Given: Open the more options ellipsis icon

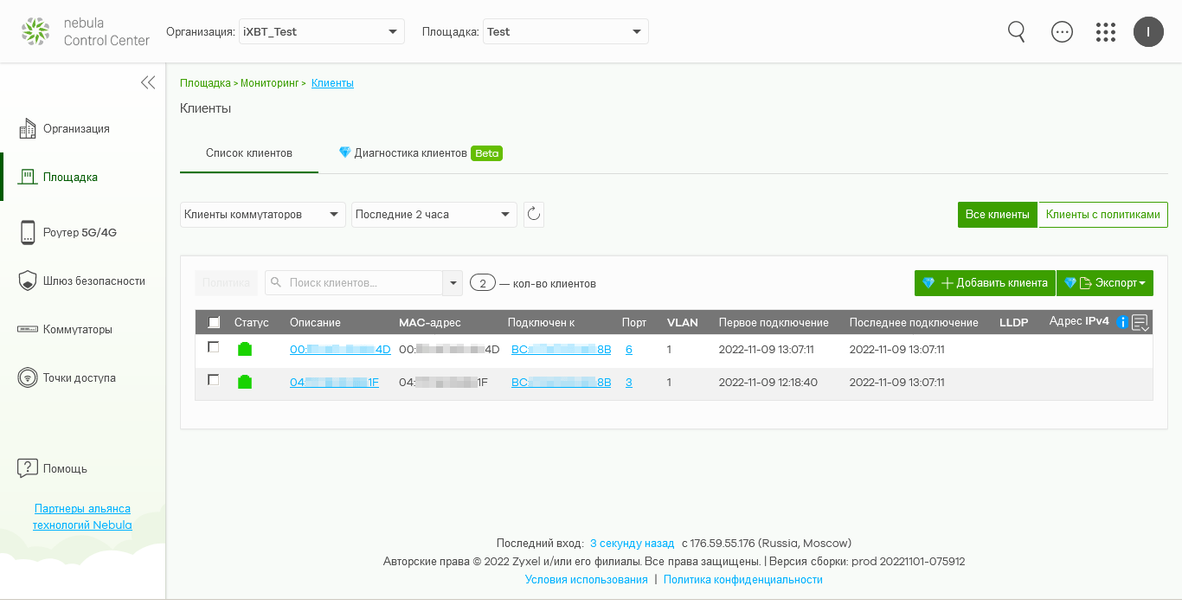Looking at the screenshot, I should (x=1061, y=32).
